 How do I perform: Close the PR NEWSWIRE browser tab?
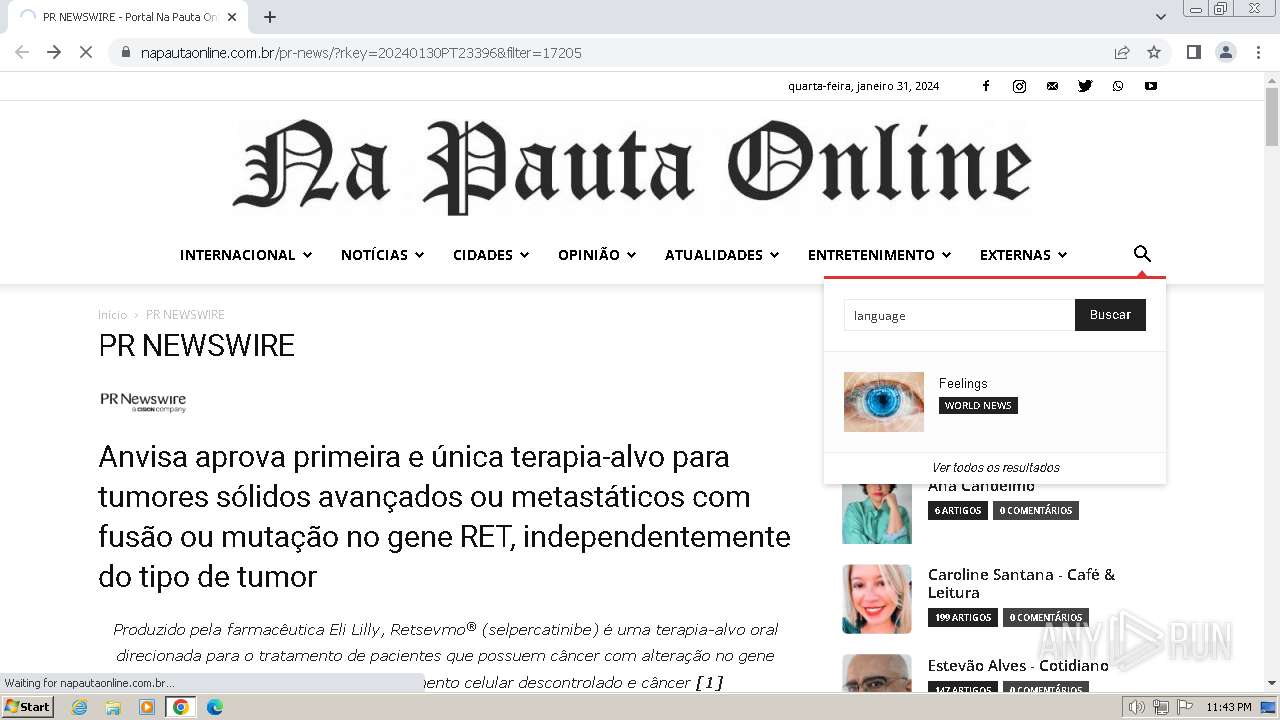232,17
